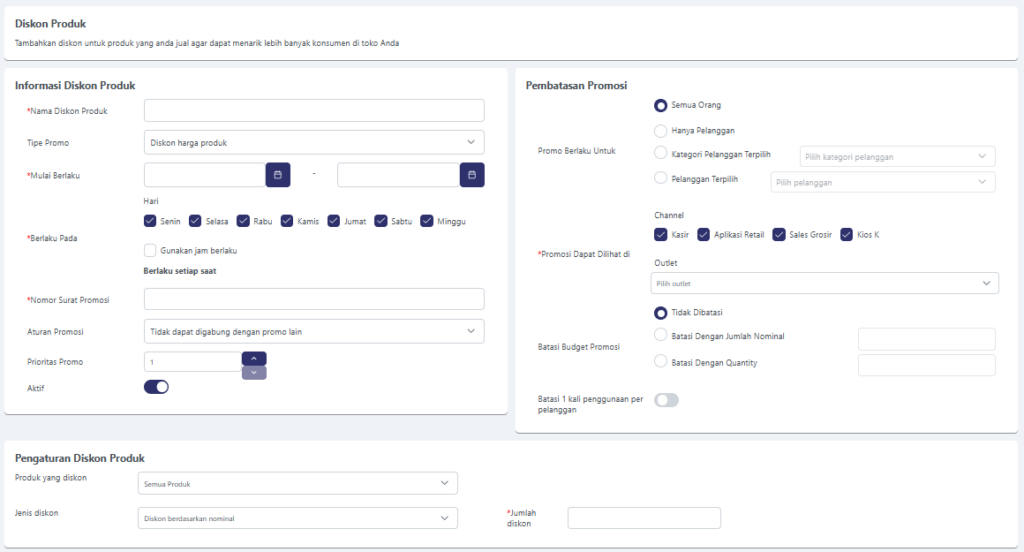This screenshot has width=1024, height=552.
Task: Increase Prioritas Promo with up arrow
Action: click(x=254, y=358)
